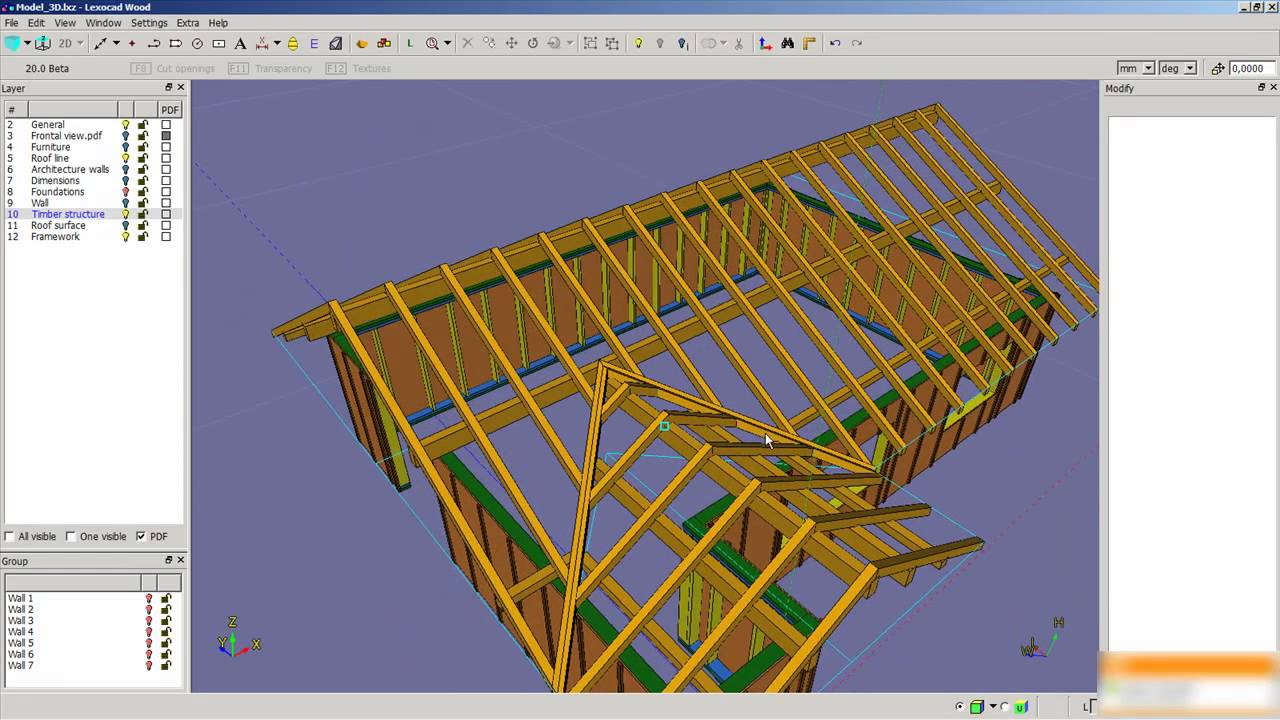Image resolution: width=1280 pixels, height=720 pixels.
Task: Open the Window menu
Action: coord(103,22)
